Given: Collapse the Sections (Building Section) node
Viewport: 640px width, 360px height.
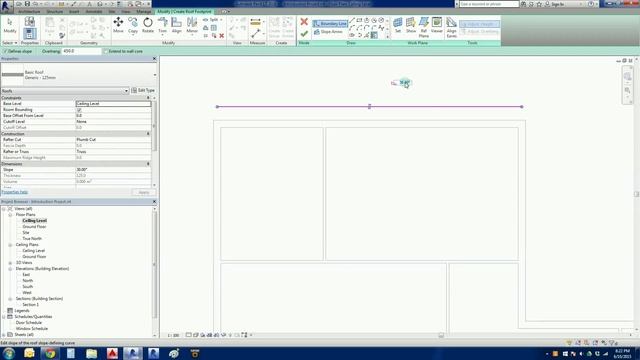Looking at the screenshot, I should [x=10, y=299].
